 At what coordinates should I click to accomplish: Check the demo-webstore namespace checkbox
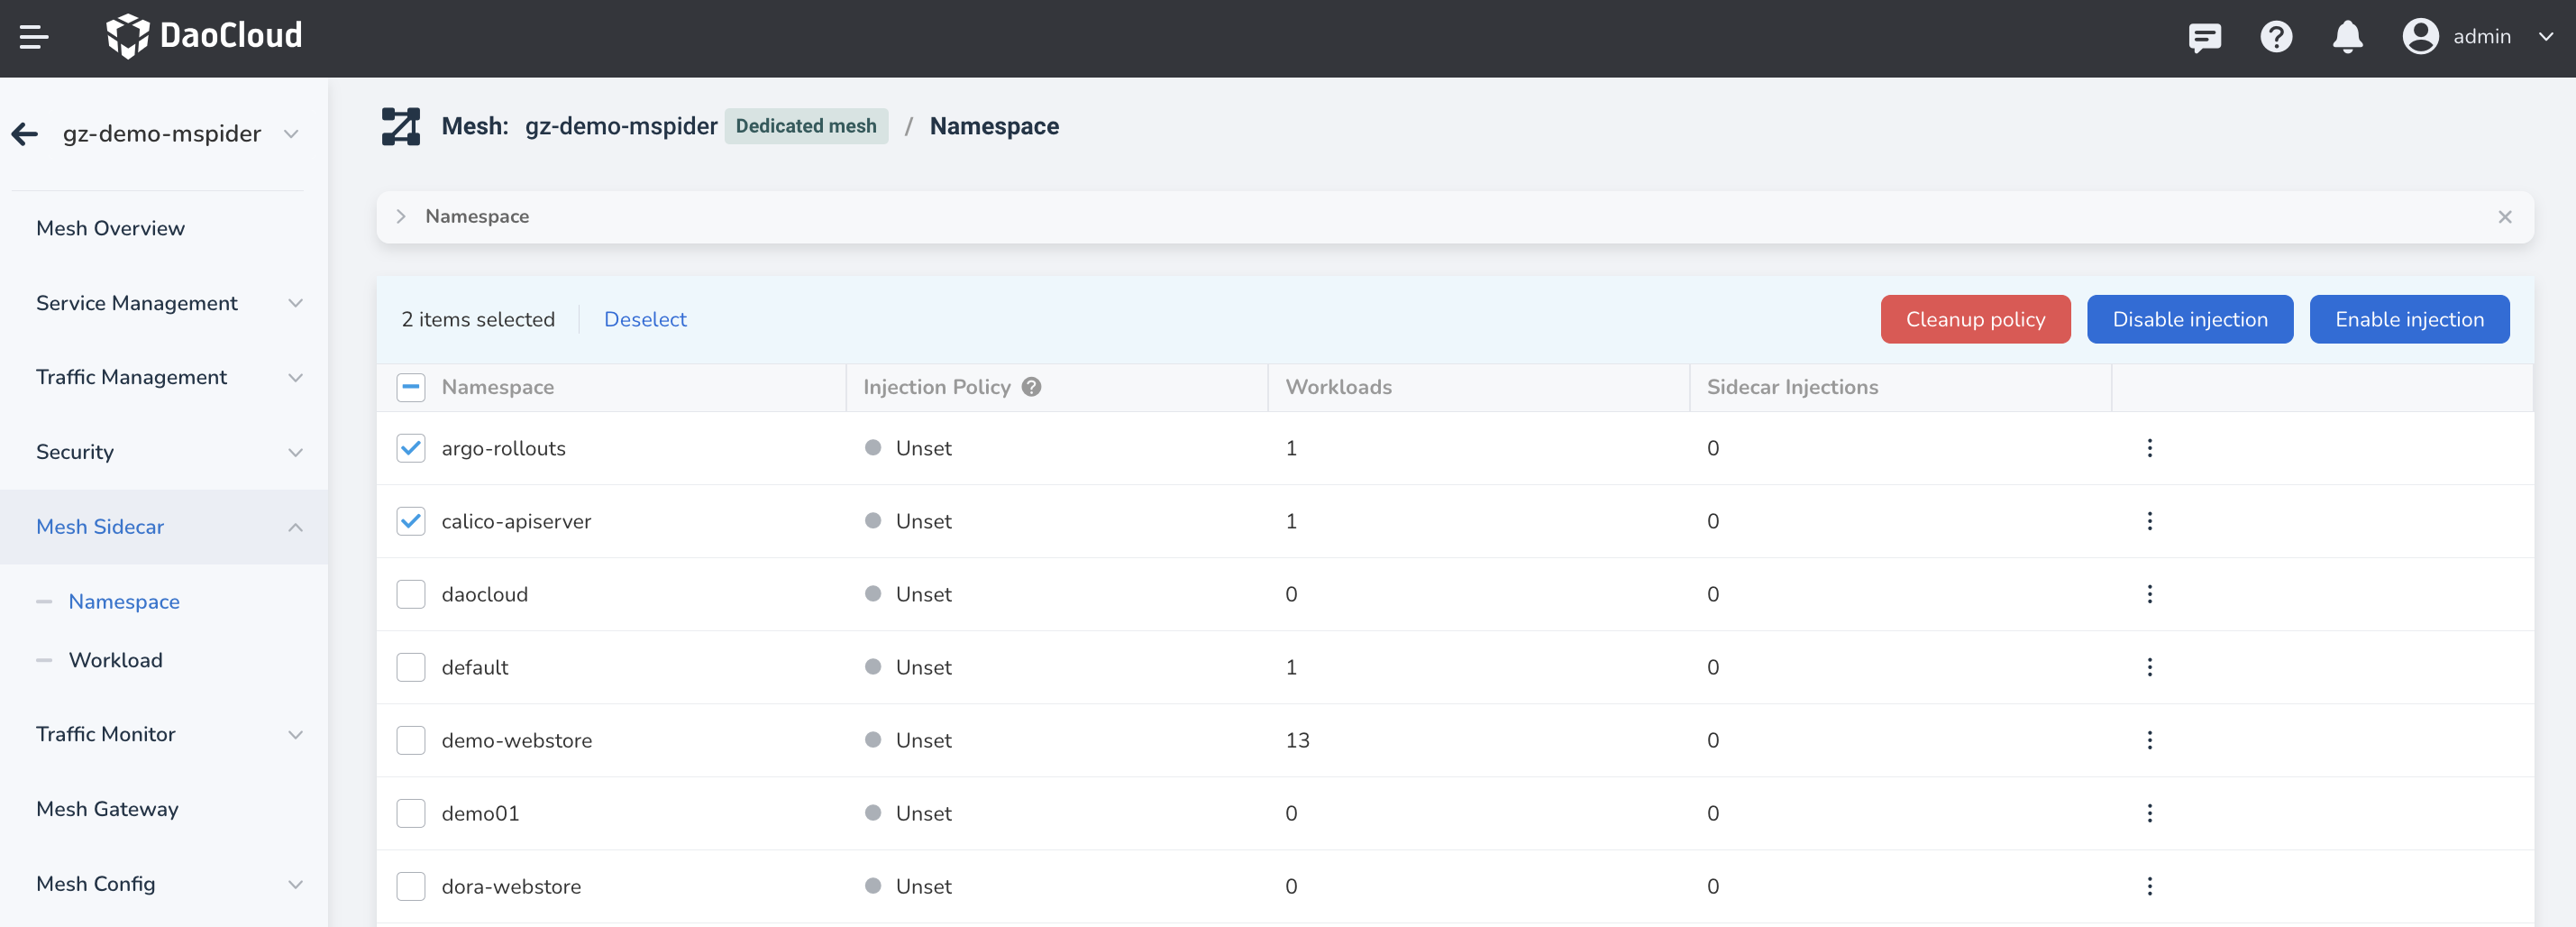(x=410, y=740)
